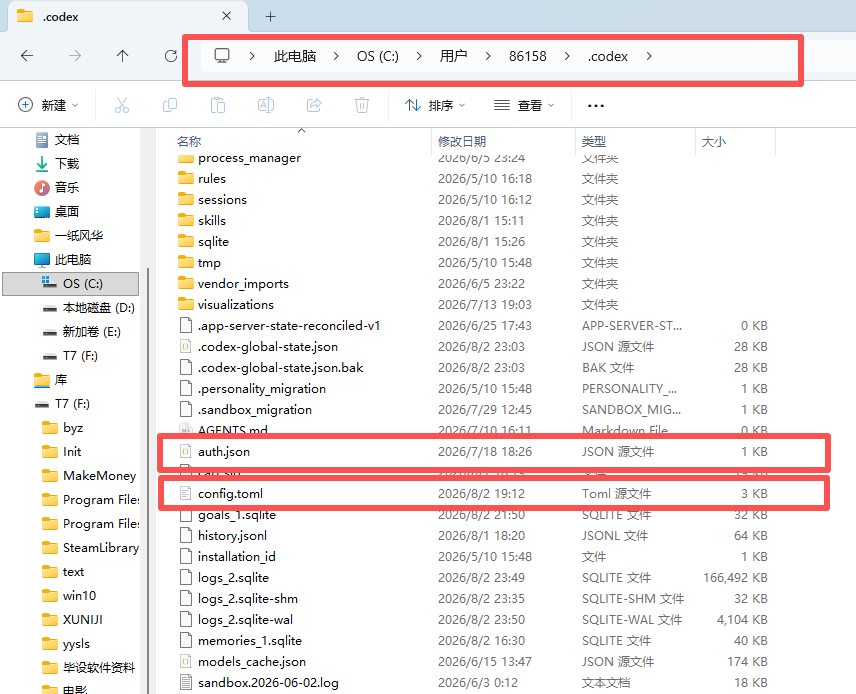Open SteamLibrary folder in navigation pane
The height and width of the screenshot is (694, 856).
(x=91, y=548)
